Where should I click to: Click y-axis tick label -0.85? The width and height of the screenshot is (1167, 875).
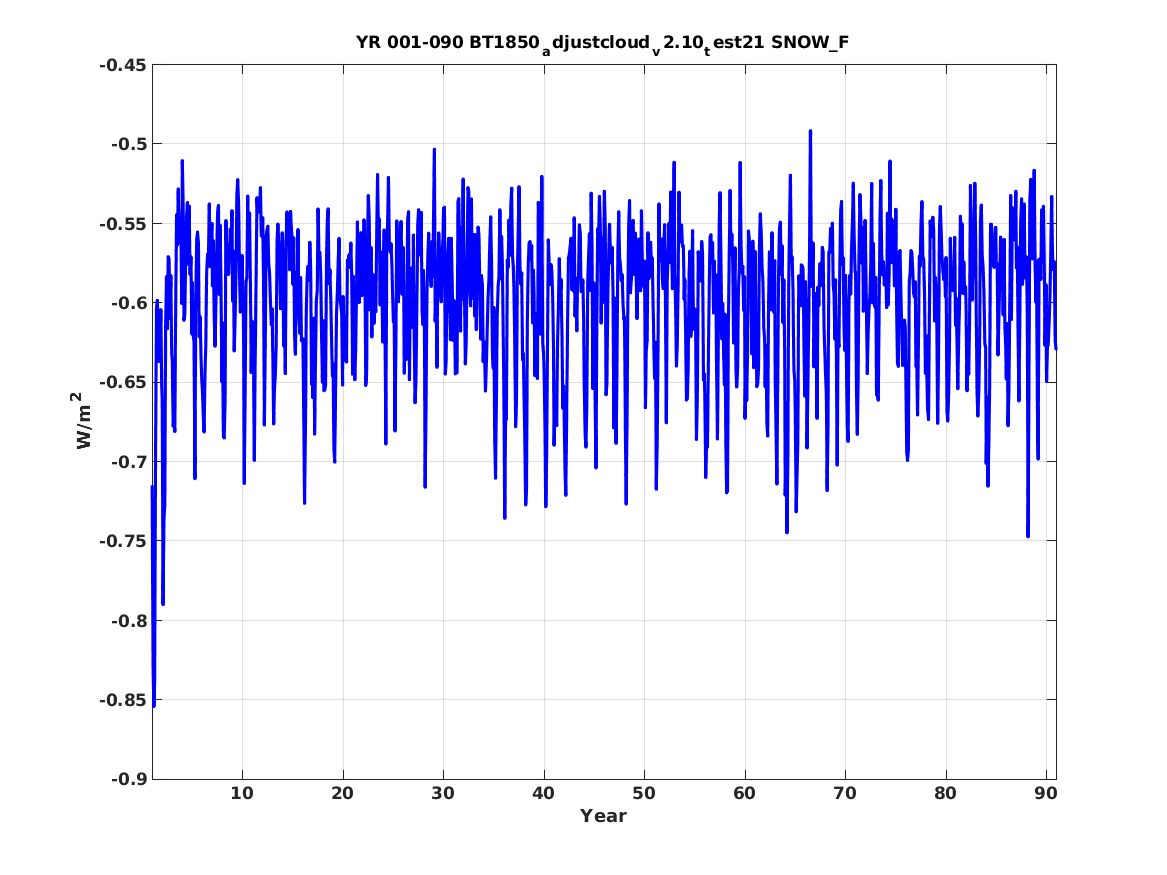pos(122,700)
